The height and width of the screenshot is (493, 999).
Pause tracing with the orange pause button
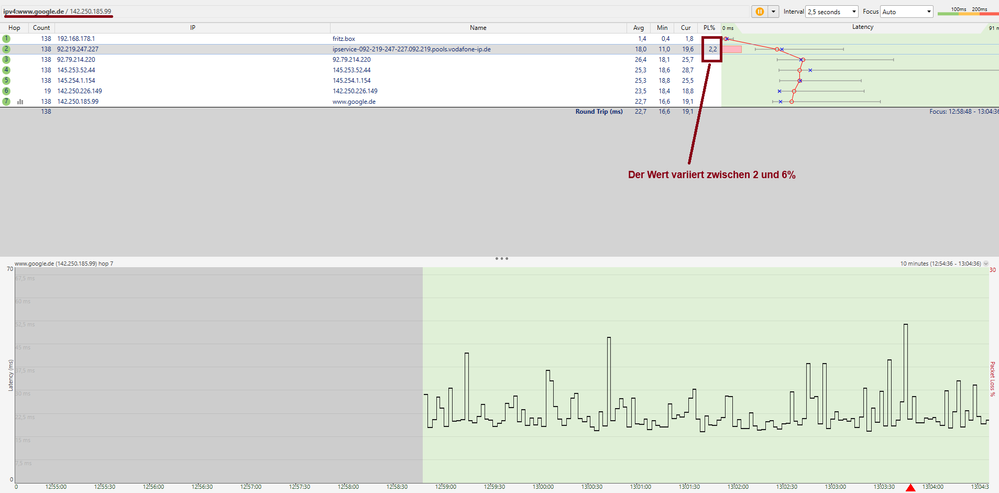coord(759,11)
